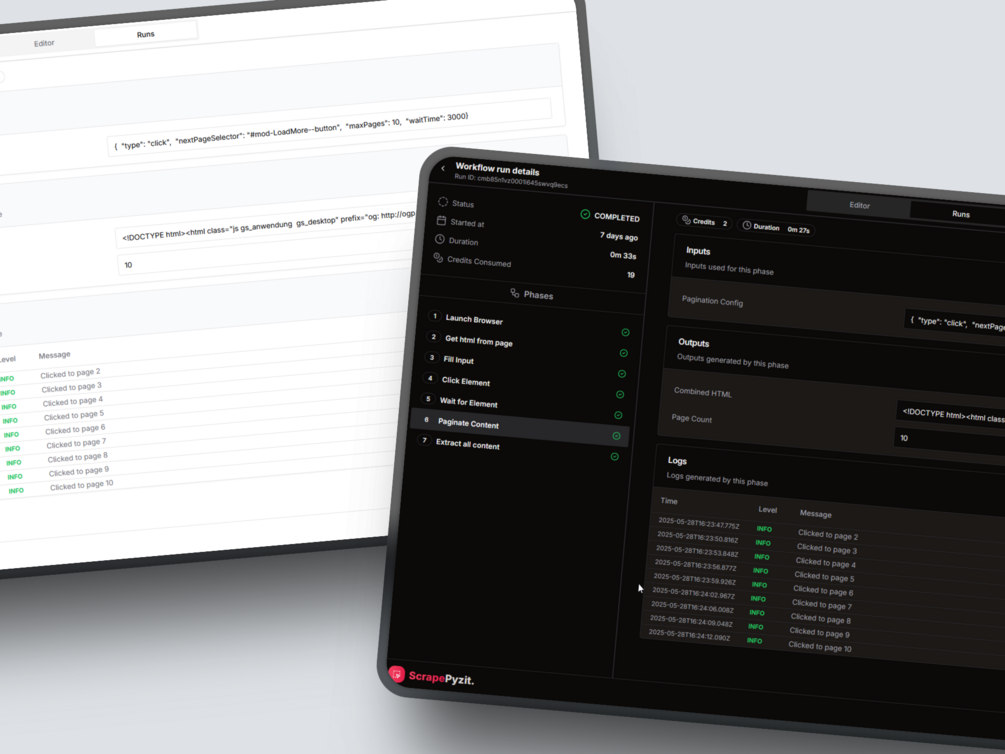Click the Status dashed-circle icon
1005x754 pixels.
tap(443, 201)
